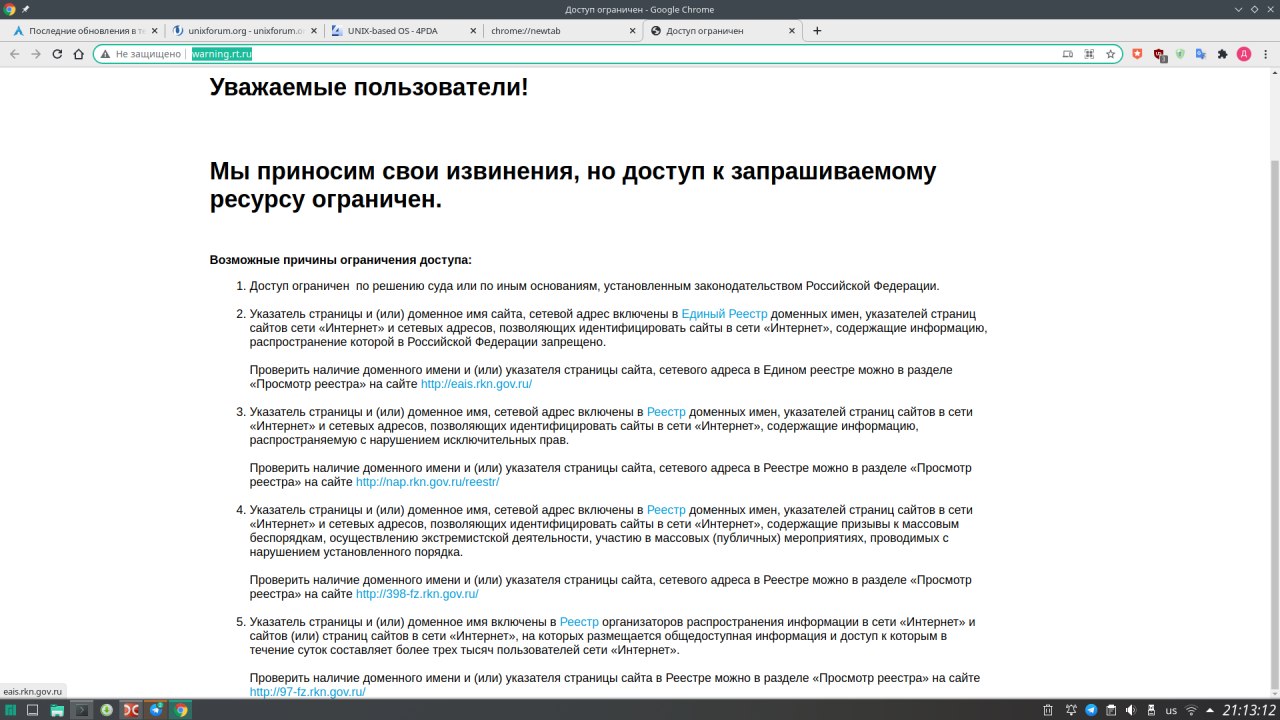Image resolution: width=1280 pixels, height=720 pixels.
Task: Open the trash icon in the tray
Action: tap(1047, 710)
